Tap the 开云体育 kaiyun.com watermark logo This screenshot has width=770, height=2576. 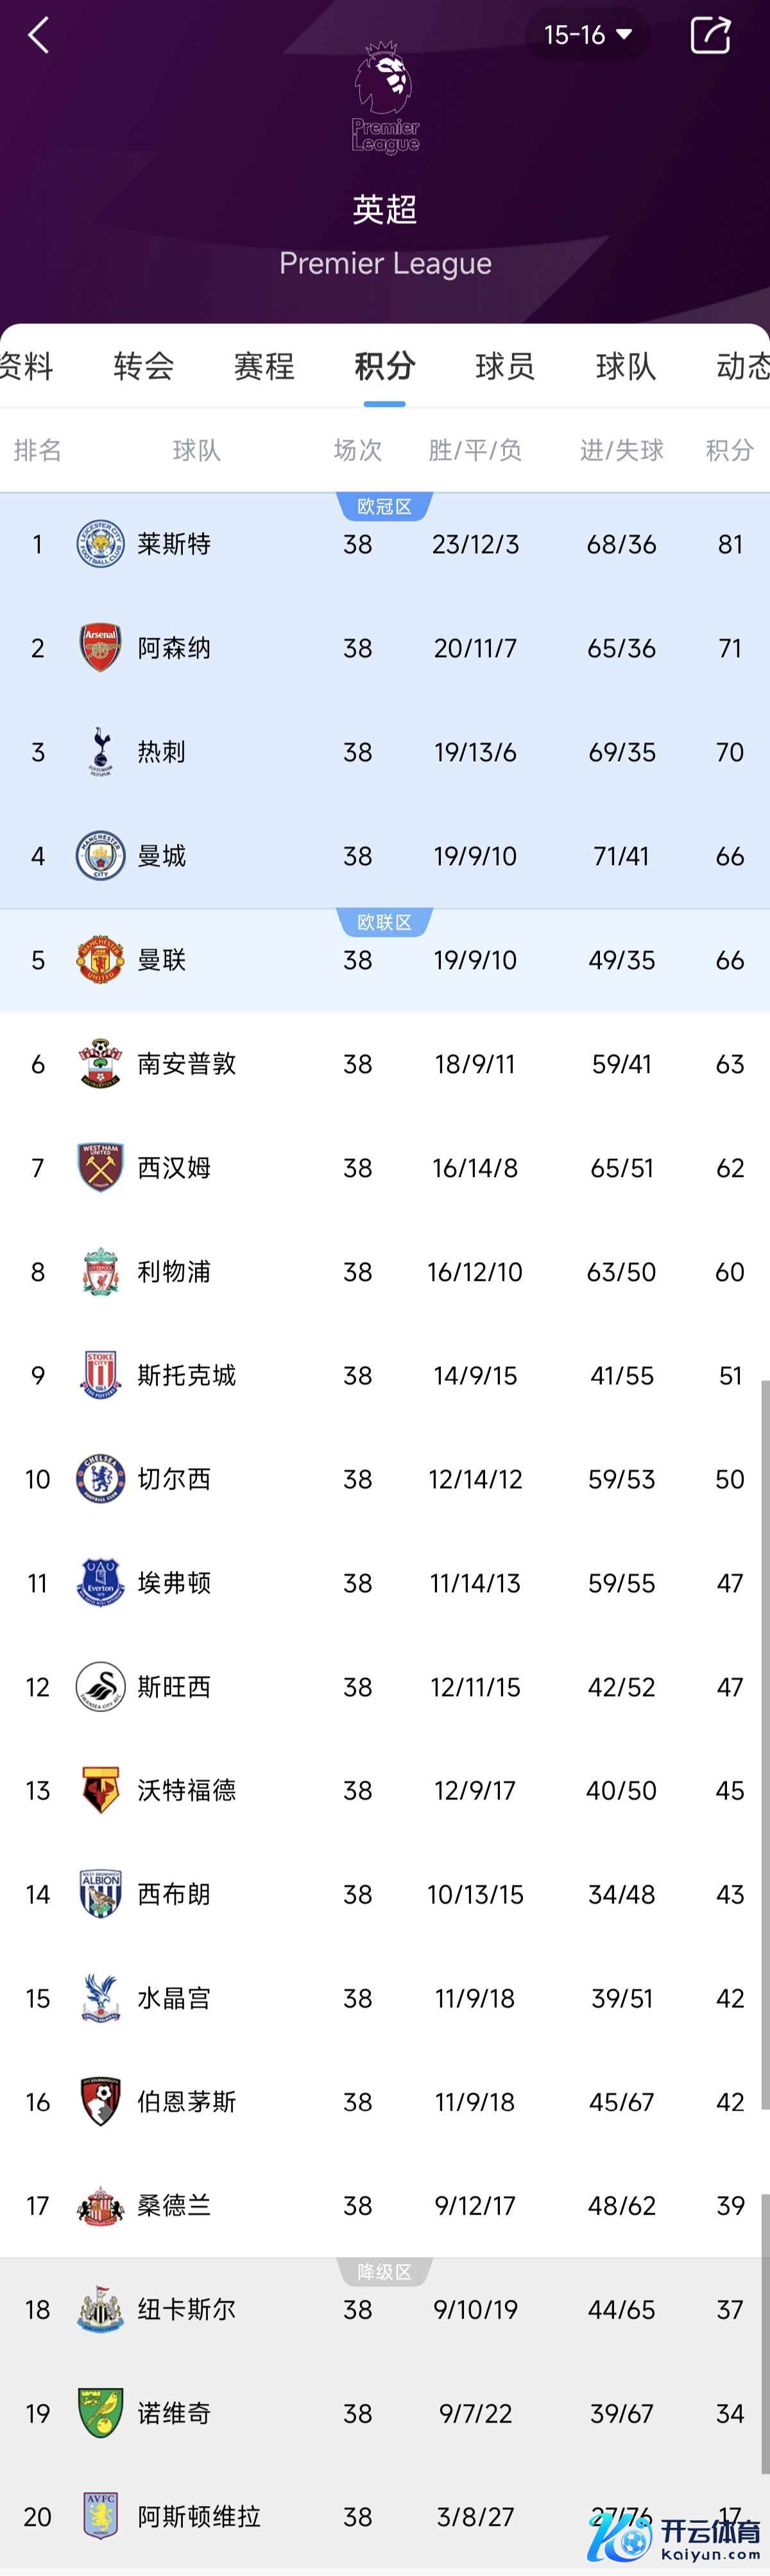click(676, 2538)
